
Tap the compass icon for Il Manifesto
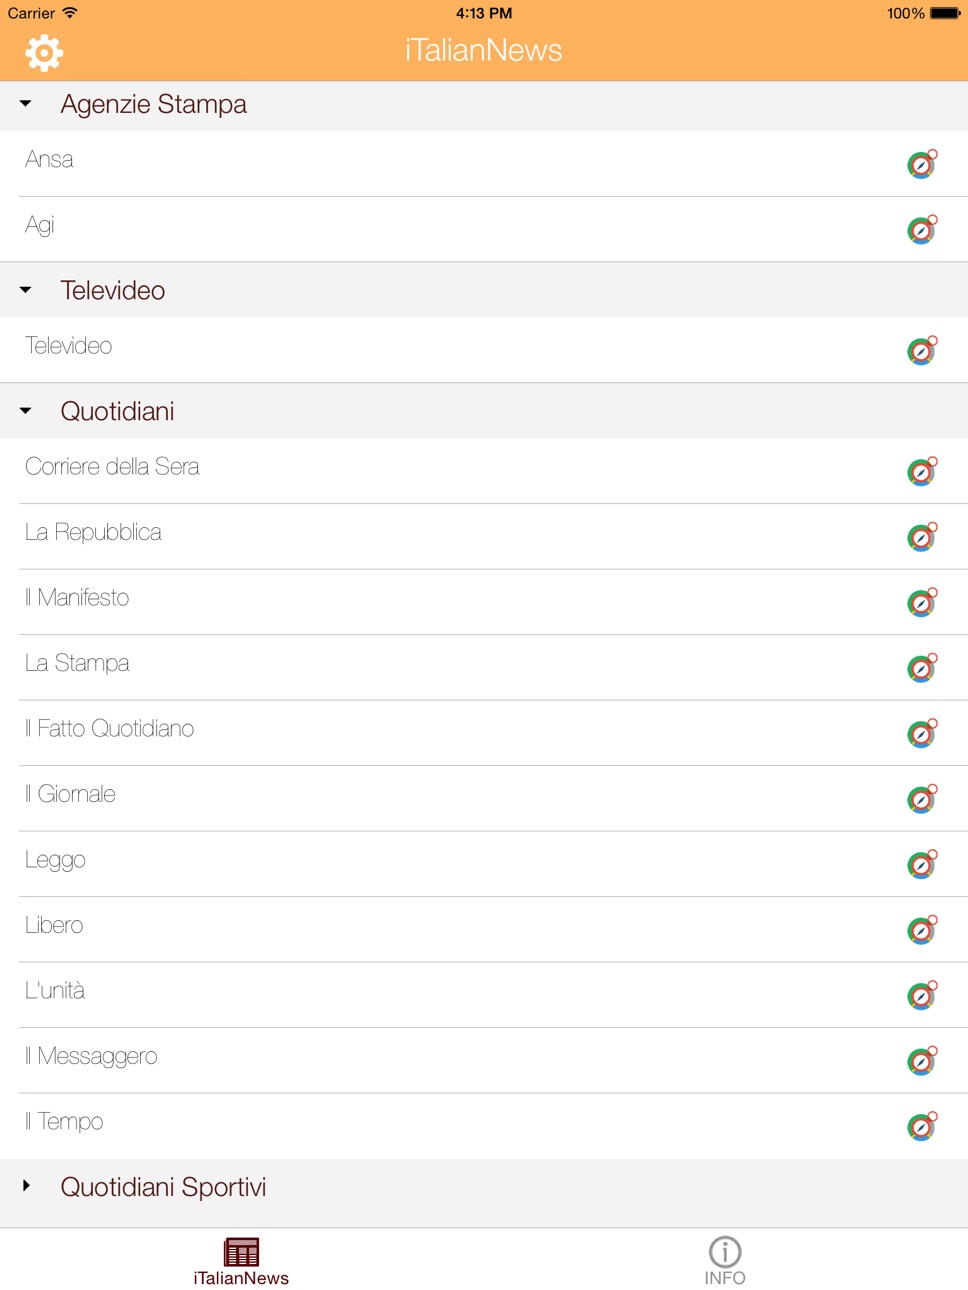922,603
